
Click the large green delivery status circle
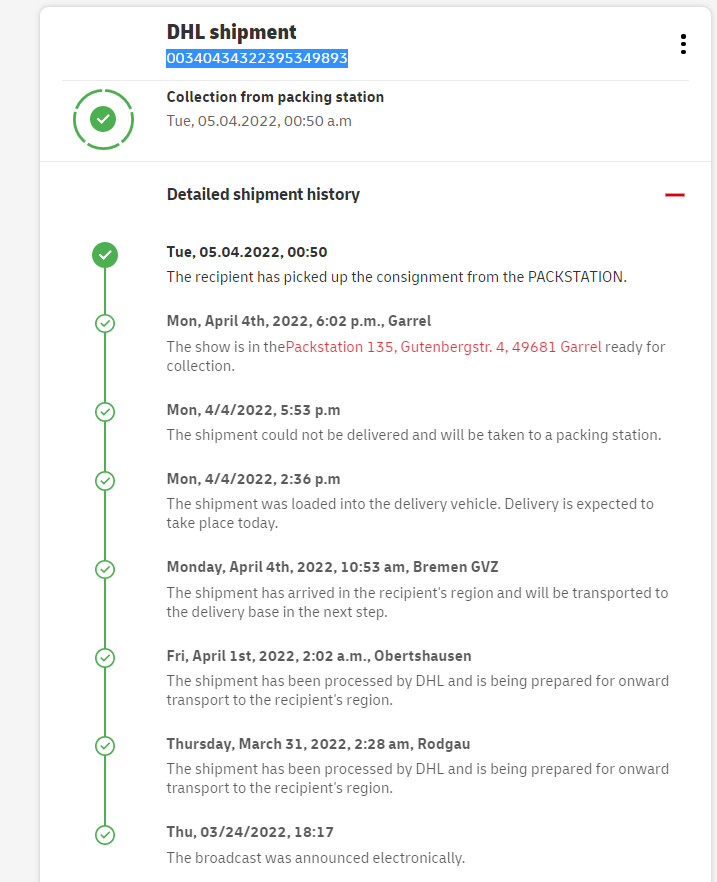coord(103,120)
